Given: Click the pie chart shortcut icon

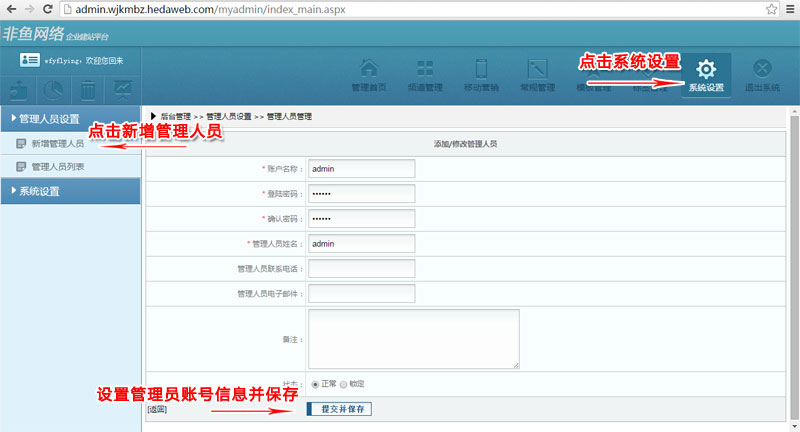Looking at the screenshot, I should (x=54, y=90).
